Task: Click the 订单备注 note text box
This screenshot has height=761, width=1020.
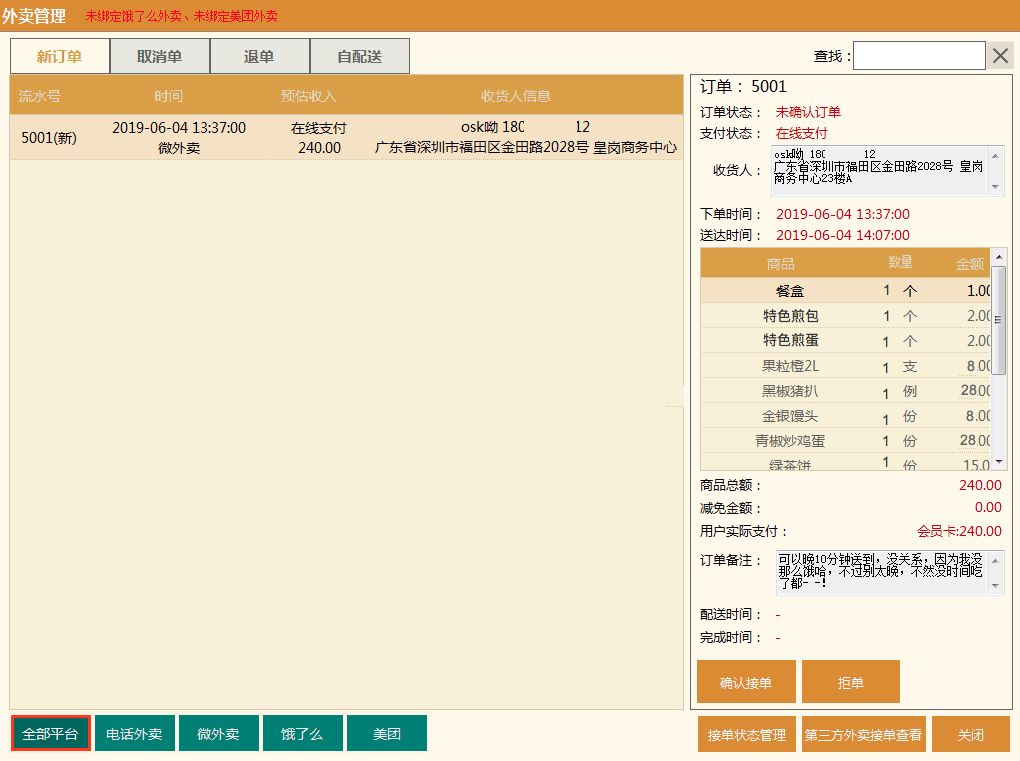Action: (x=890, y=572)
